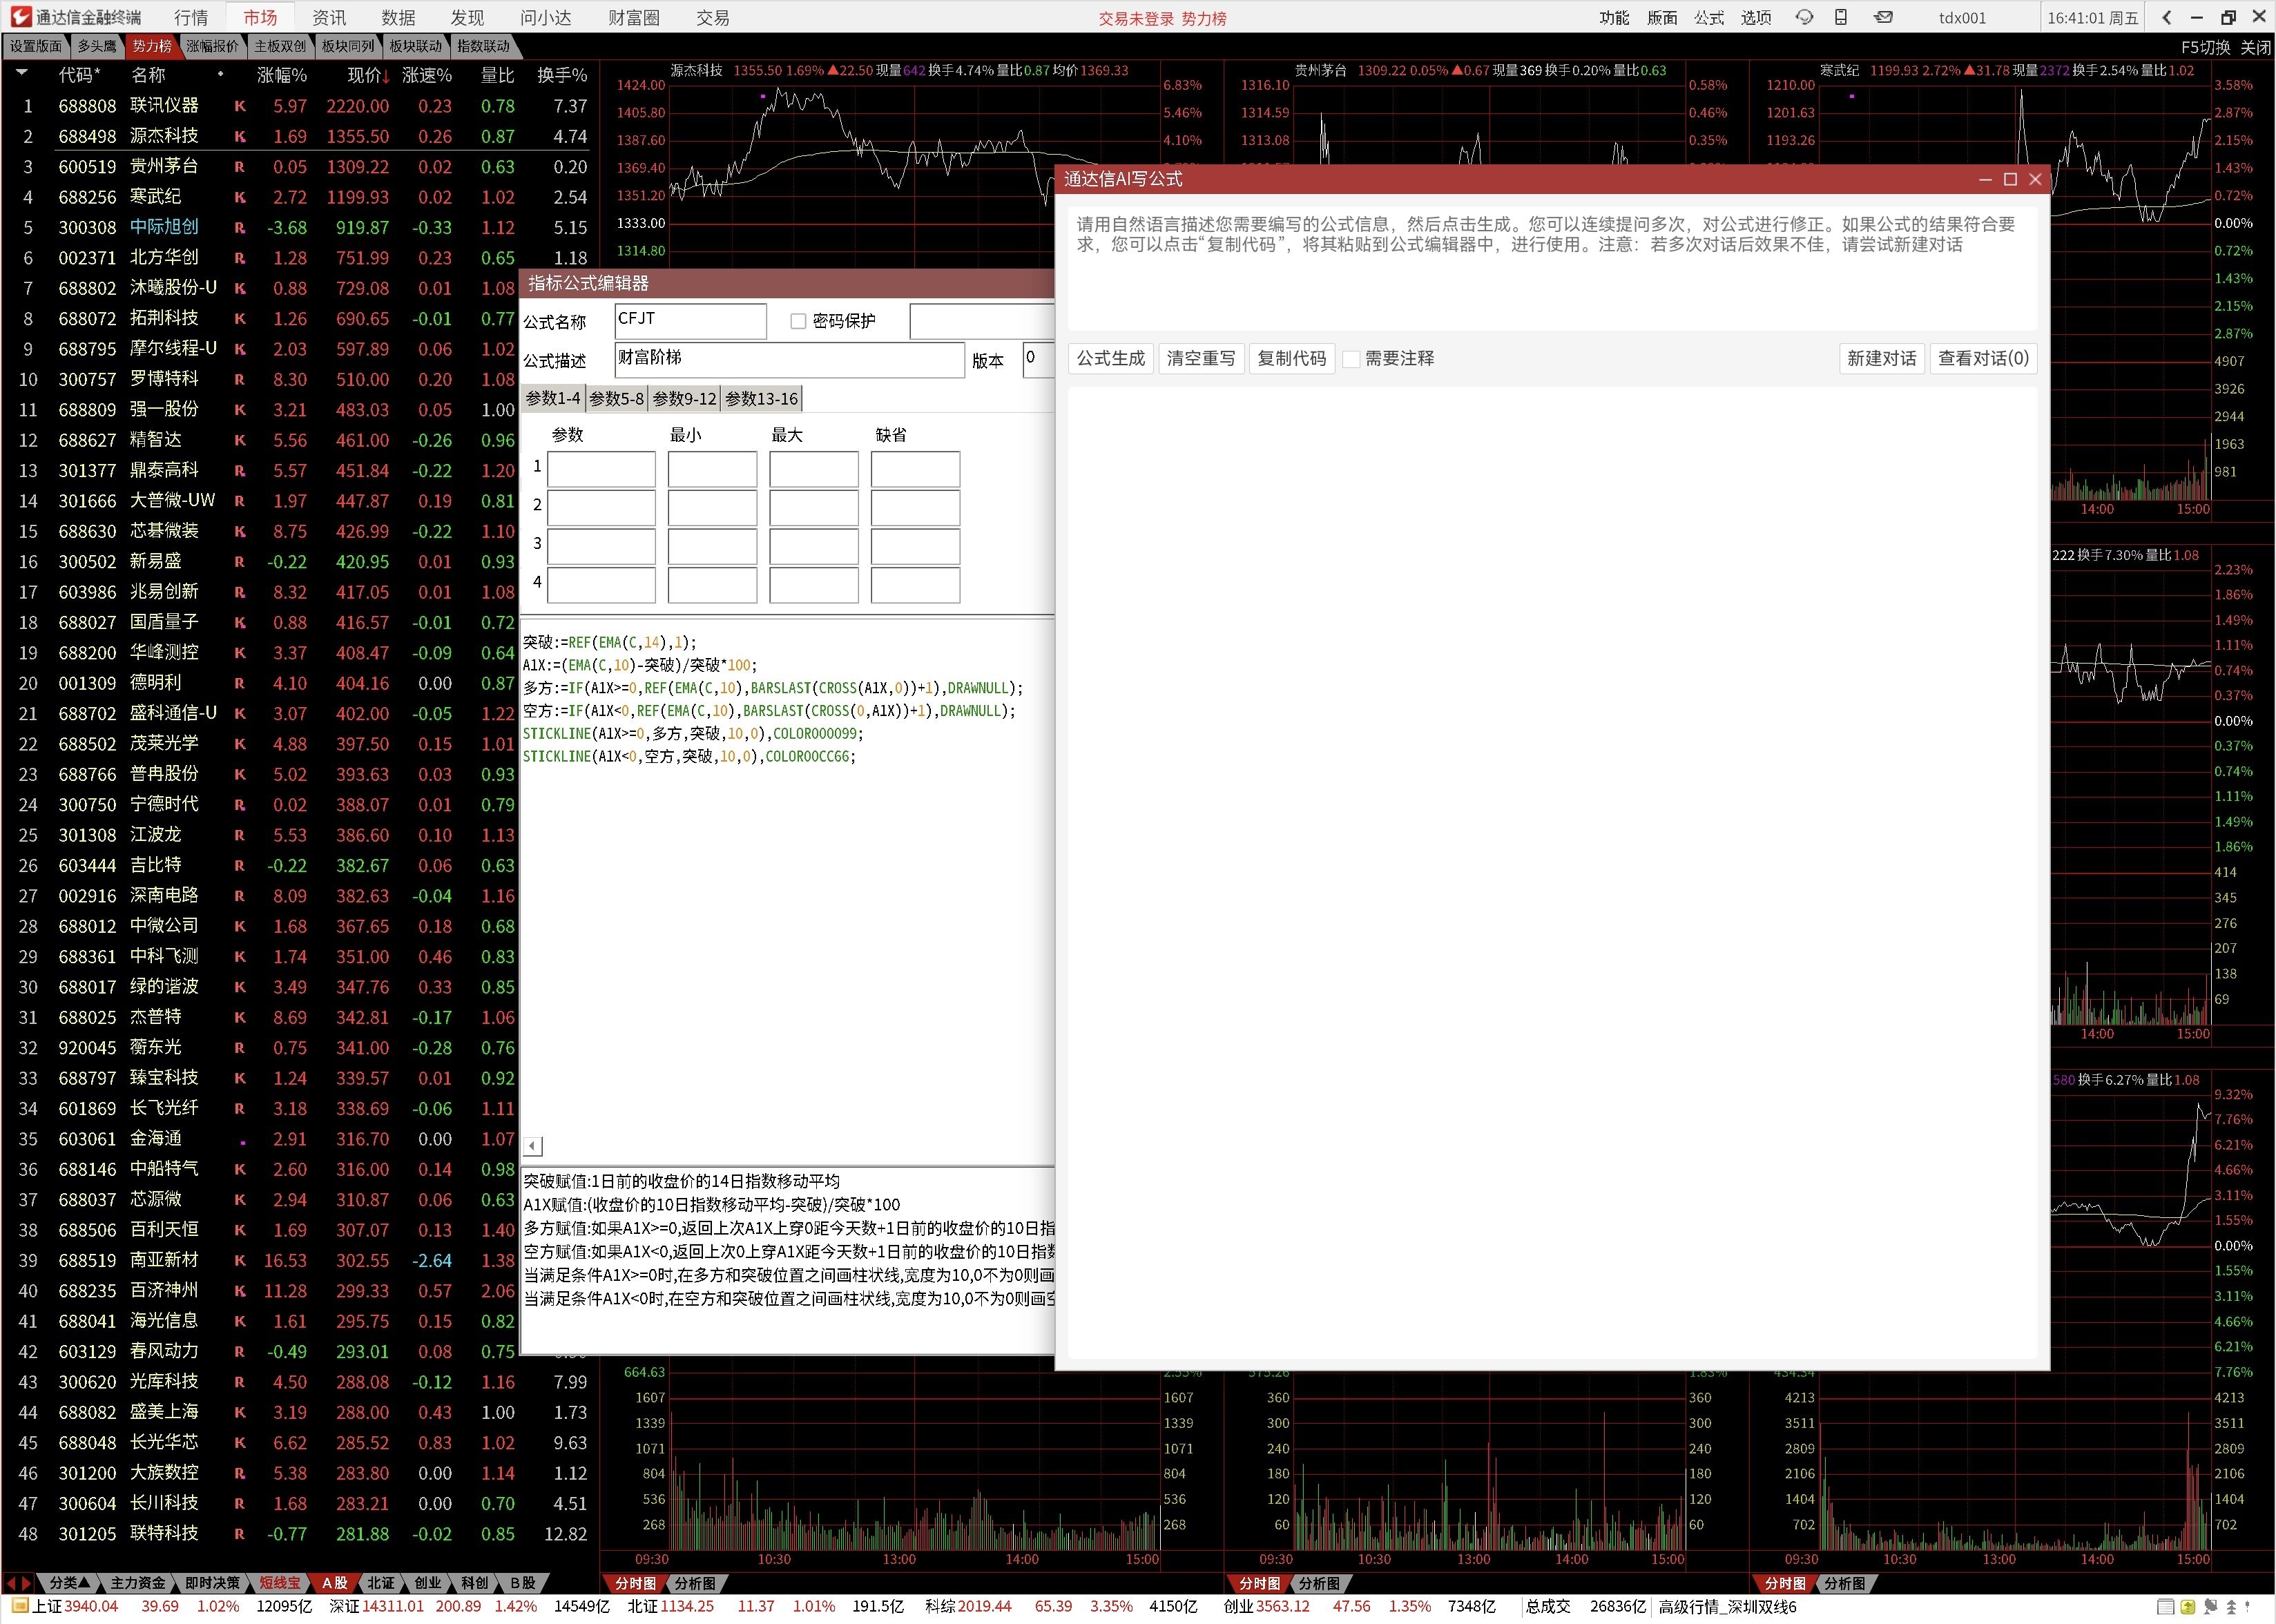This screenshot has width=2276, height=1624.
Task: Click the 清空重写 button
Action: [x=1201, y=359]
